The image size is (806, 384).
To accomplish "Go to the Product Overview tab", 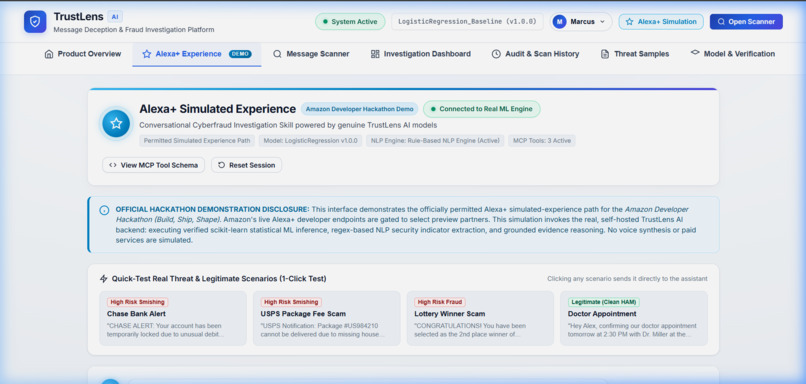I will coord(83,54).
